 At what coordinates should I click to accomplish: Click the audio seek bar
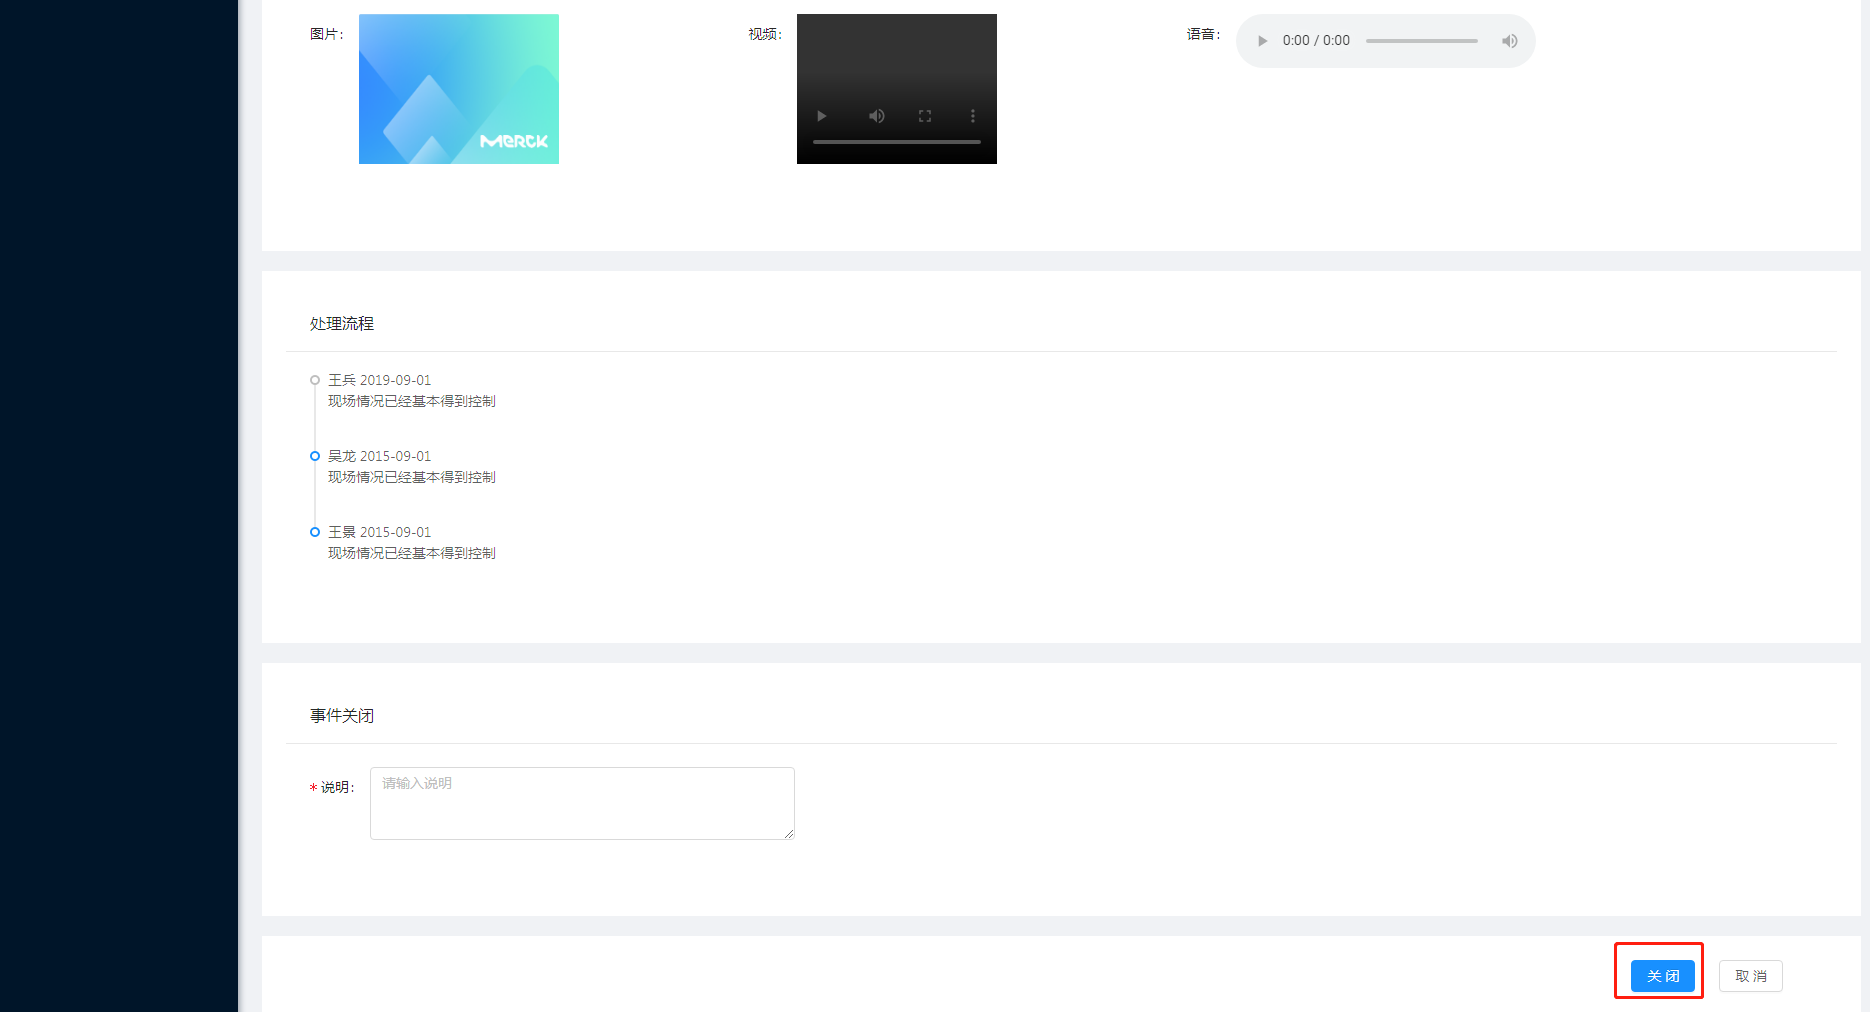click(1422, 41)
